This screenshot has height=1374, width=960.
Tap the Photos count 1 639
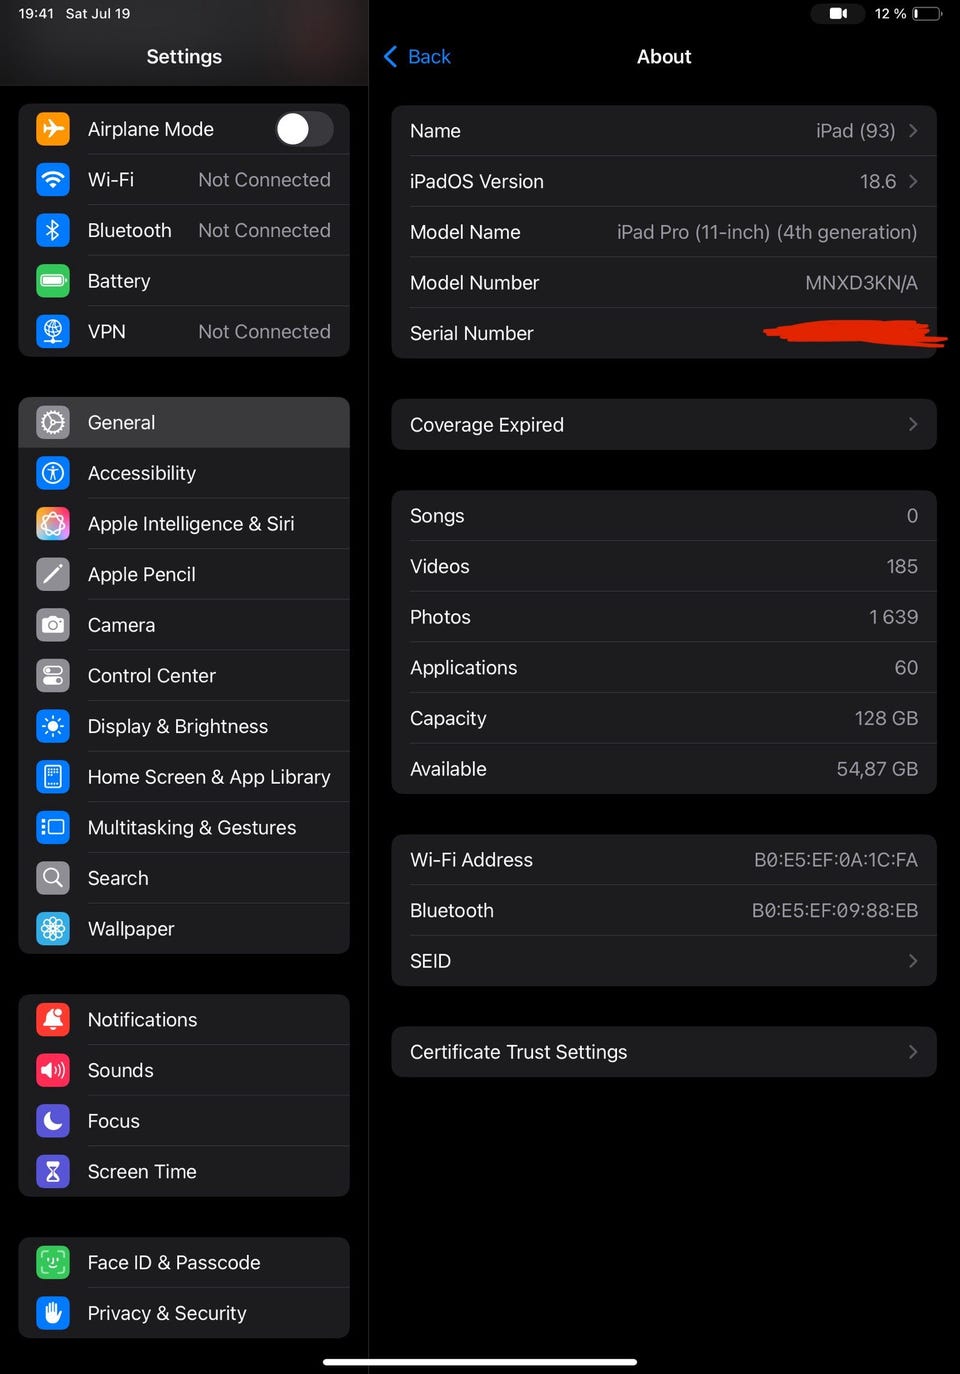893,617
